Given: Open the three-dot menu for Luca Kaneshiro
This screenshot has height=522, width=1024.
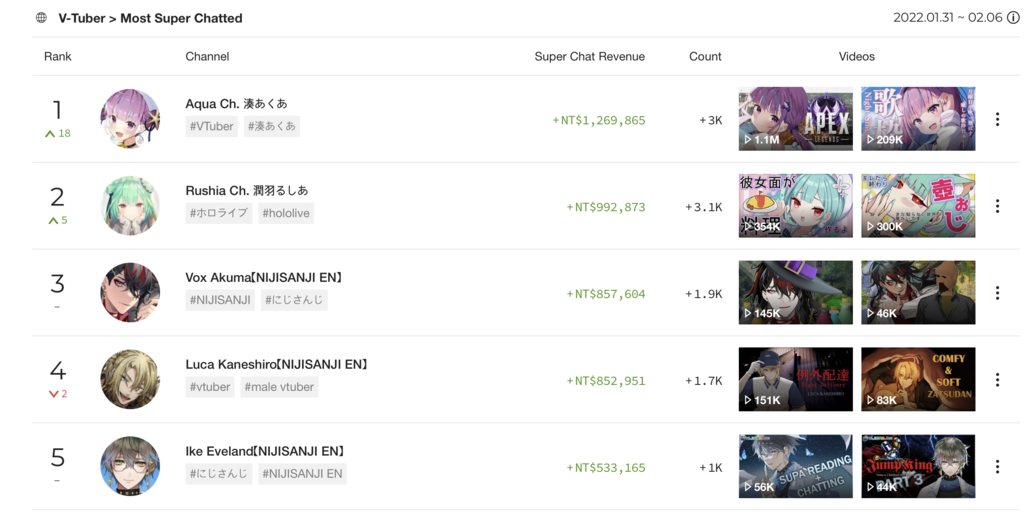Looking at the screenshot, I should (997, 380).
